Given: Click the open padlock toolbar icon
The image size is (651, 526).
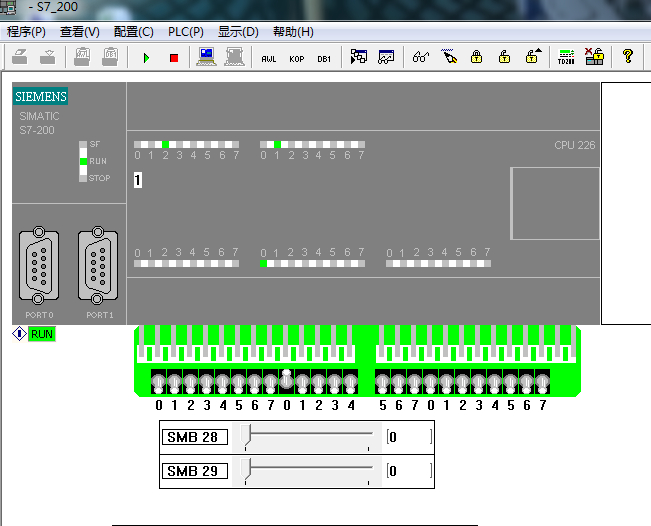Looking at the screenshot, I should (504, 56).
